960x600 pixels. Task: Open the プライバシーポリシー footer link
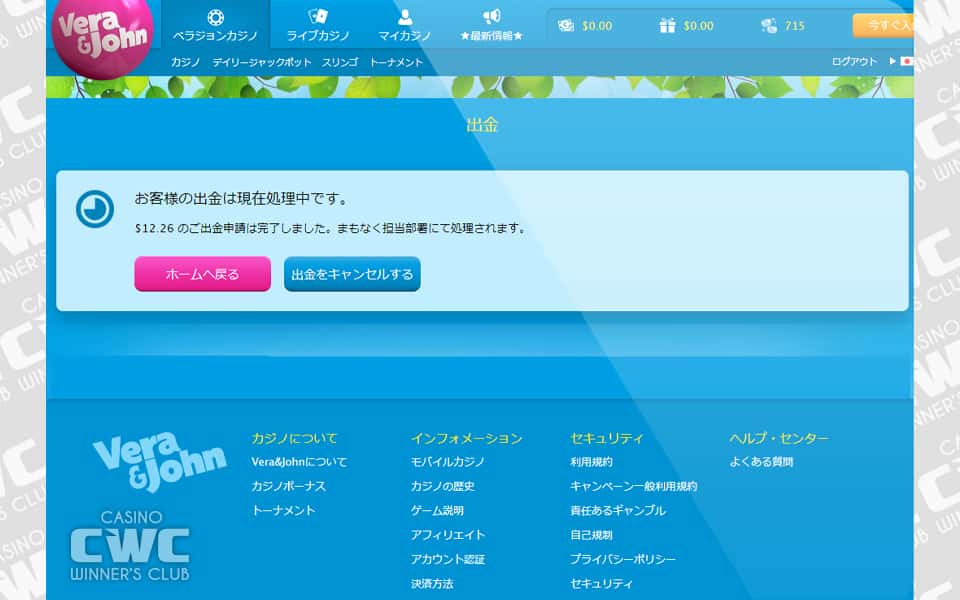pos(623,559)
